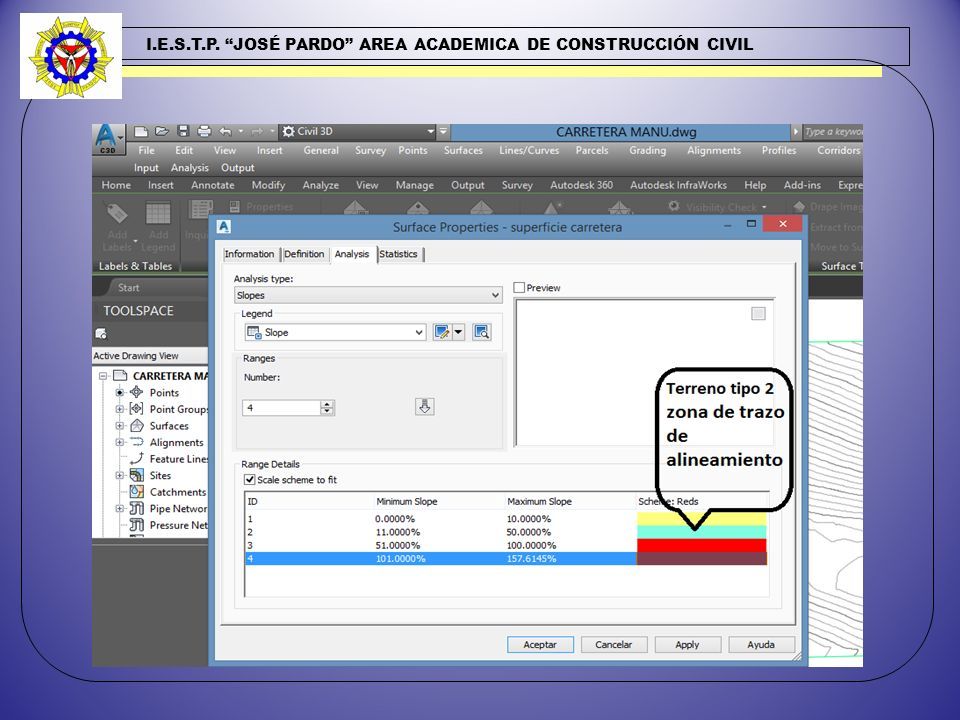Collapse the CARRETERA drawing tree node

[103, 376]
